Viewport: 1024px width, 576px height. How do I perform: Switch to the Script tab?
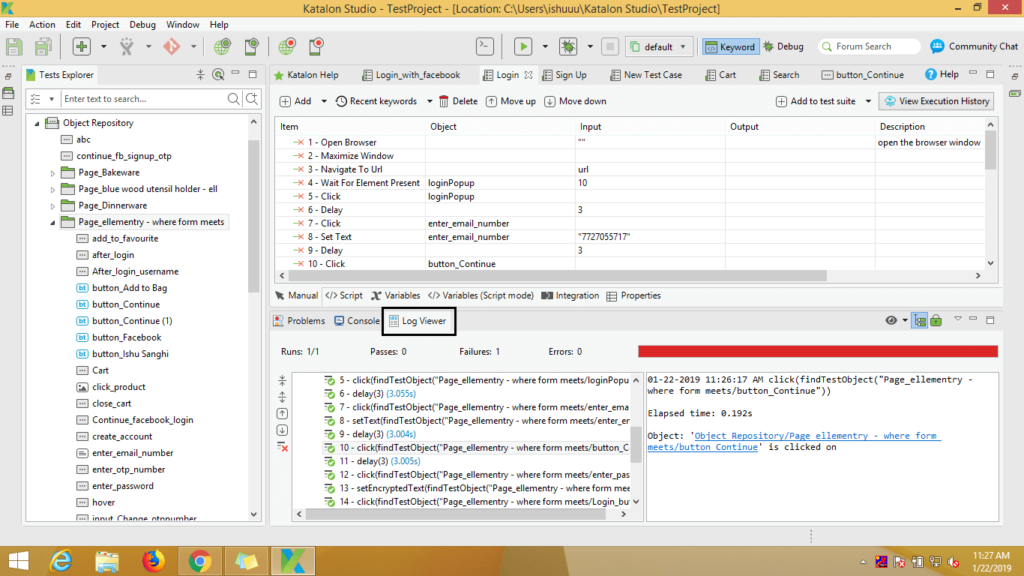[344, 296]
